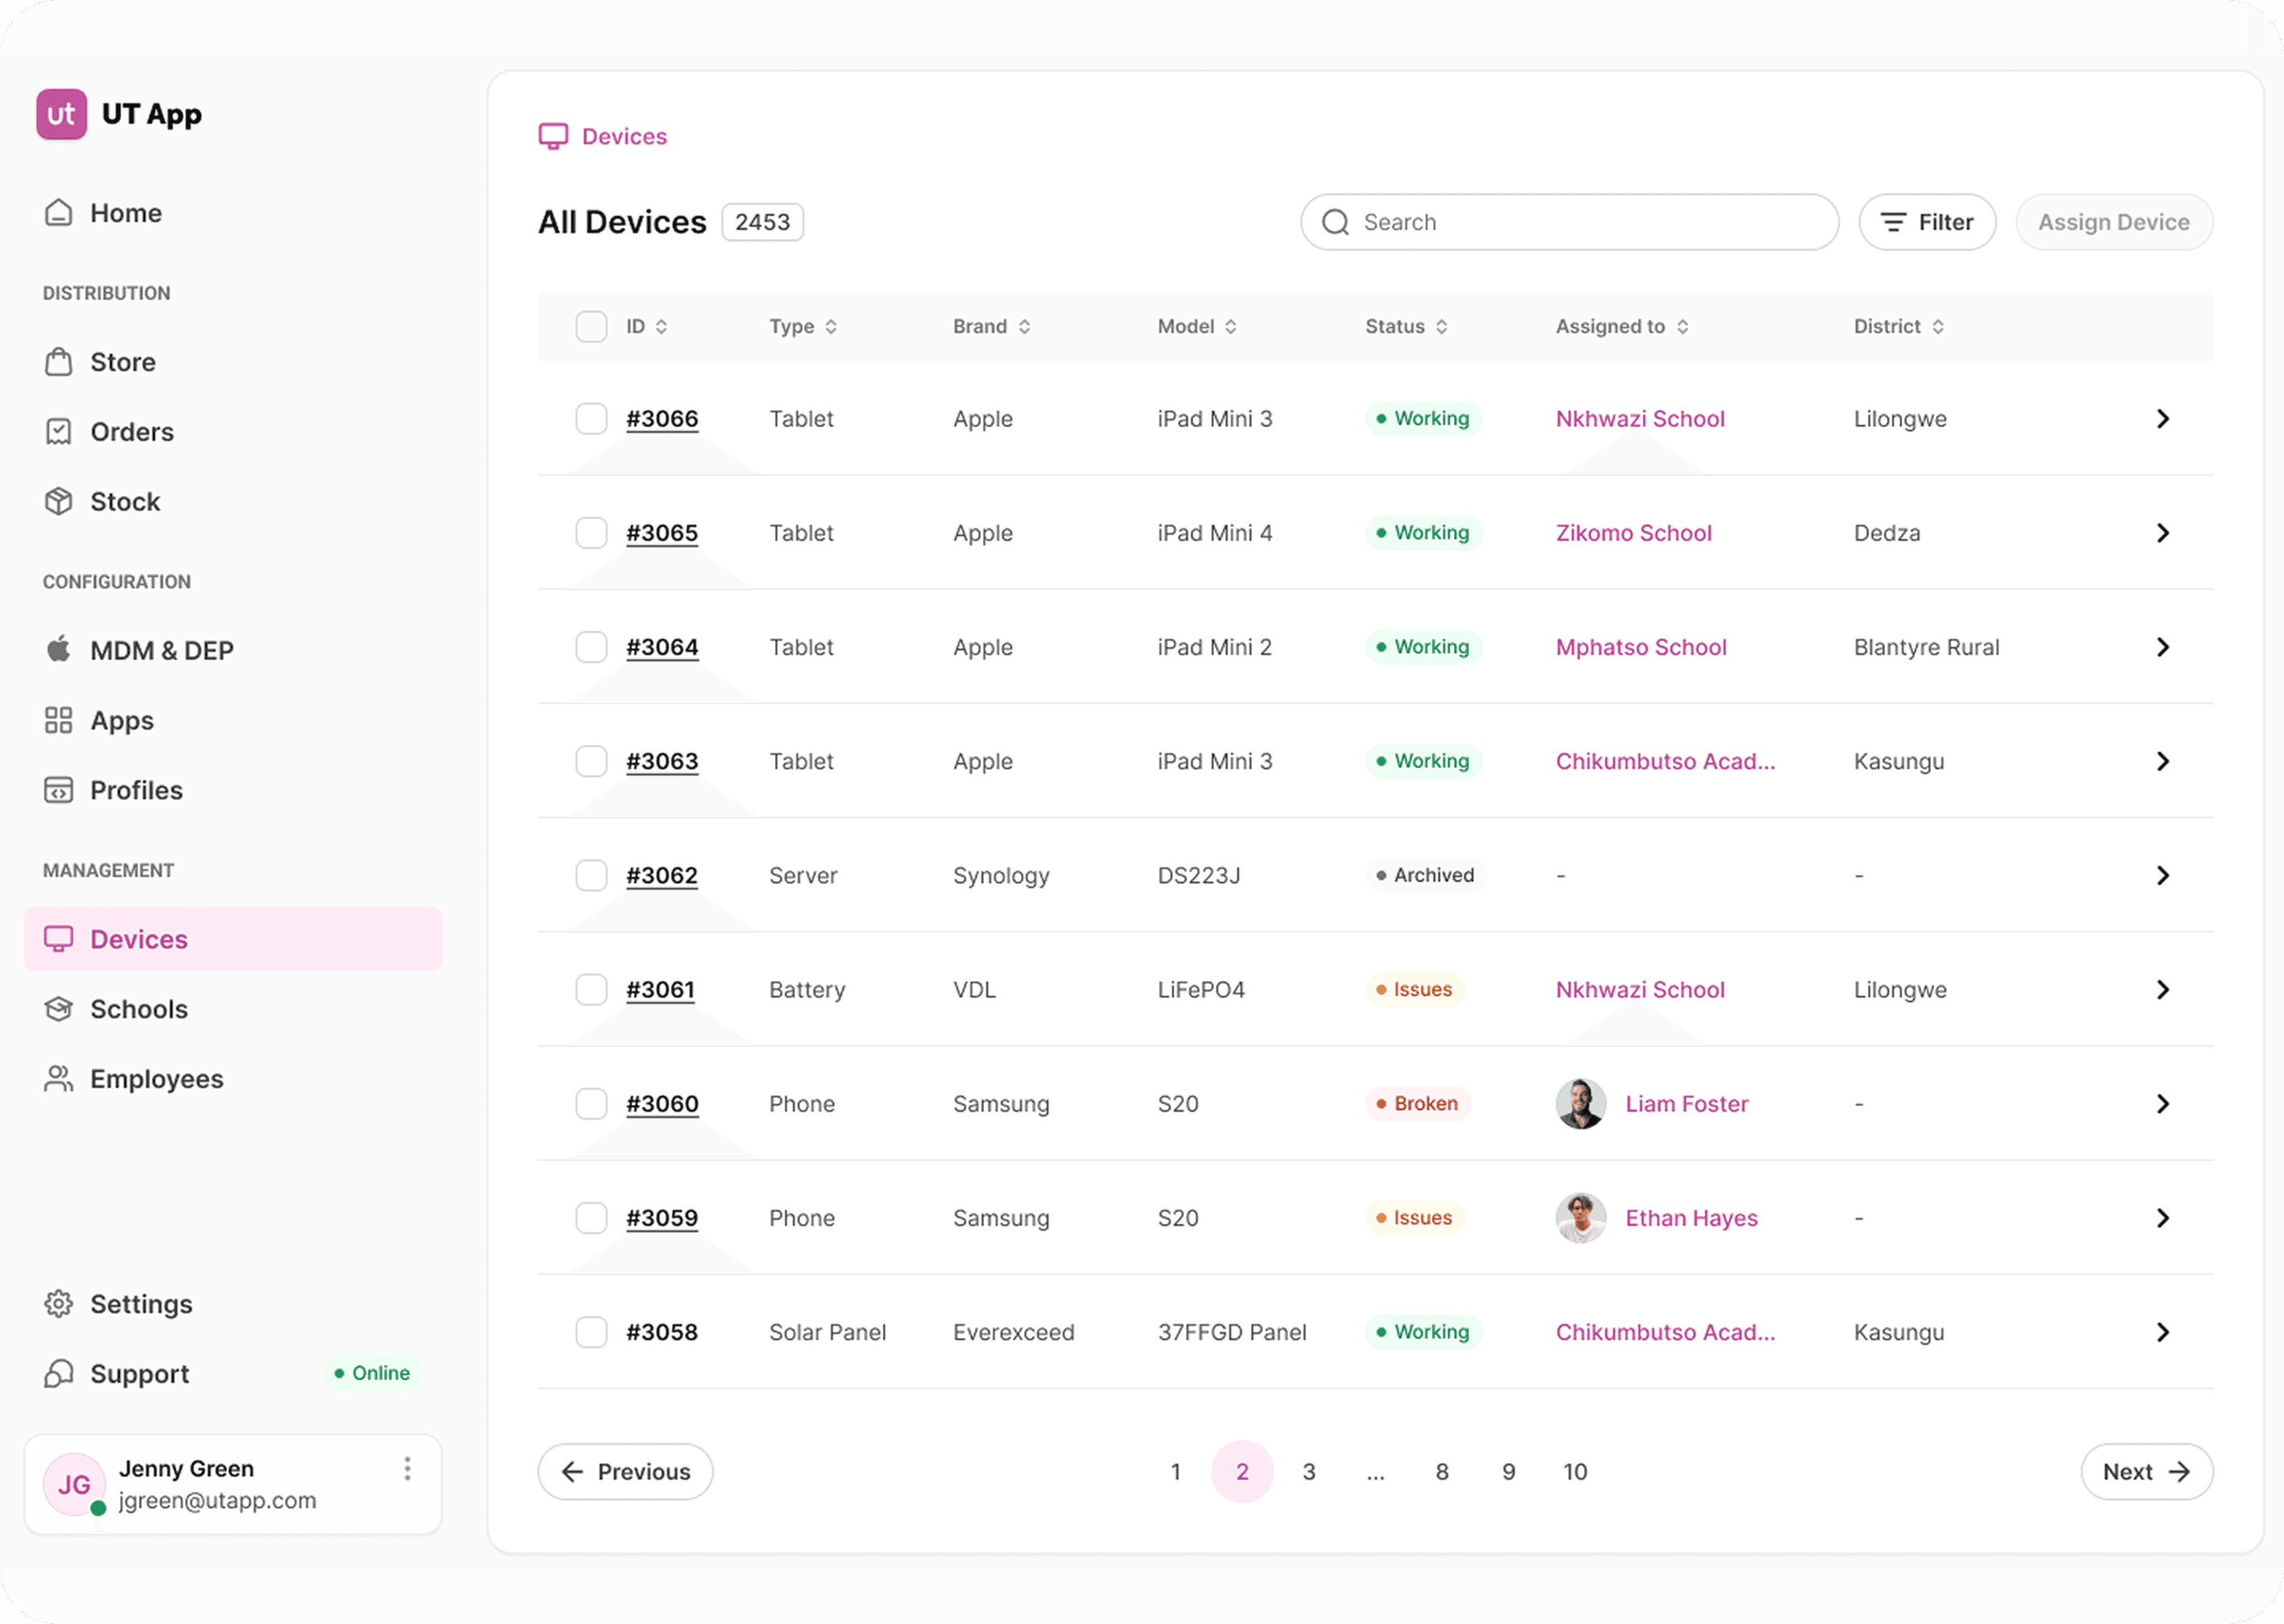Click the Assign Device button
2284x1624 pixels.
coord(2114,222)
